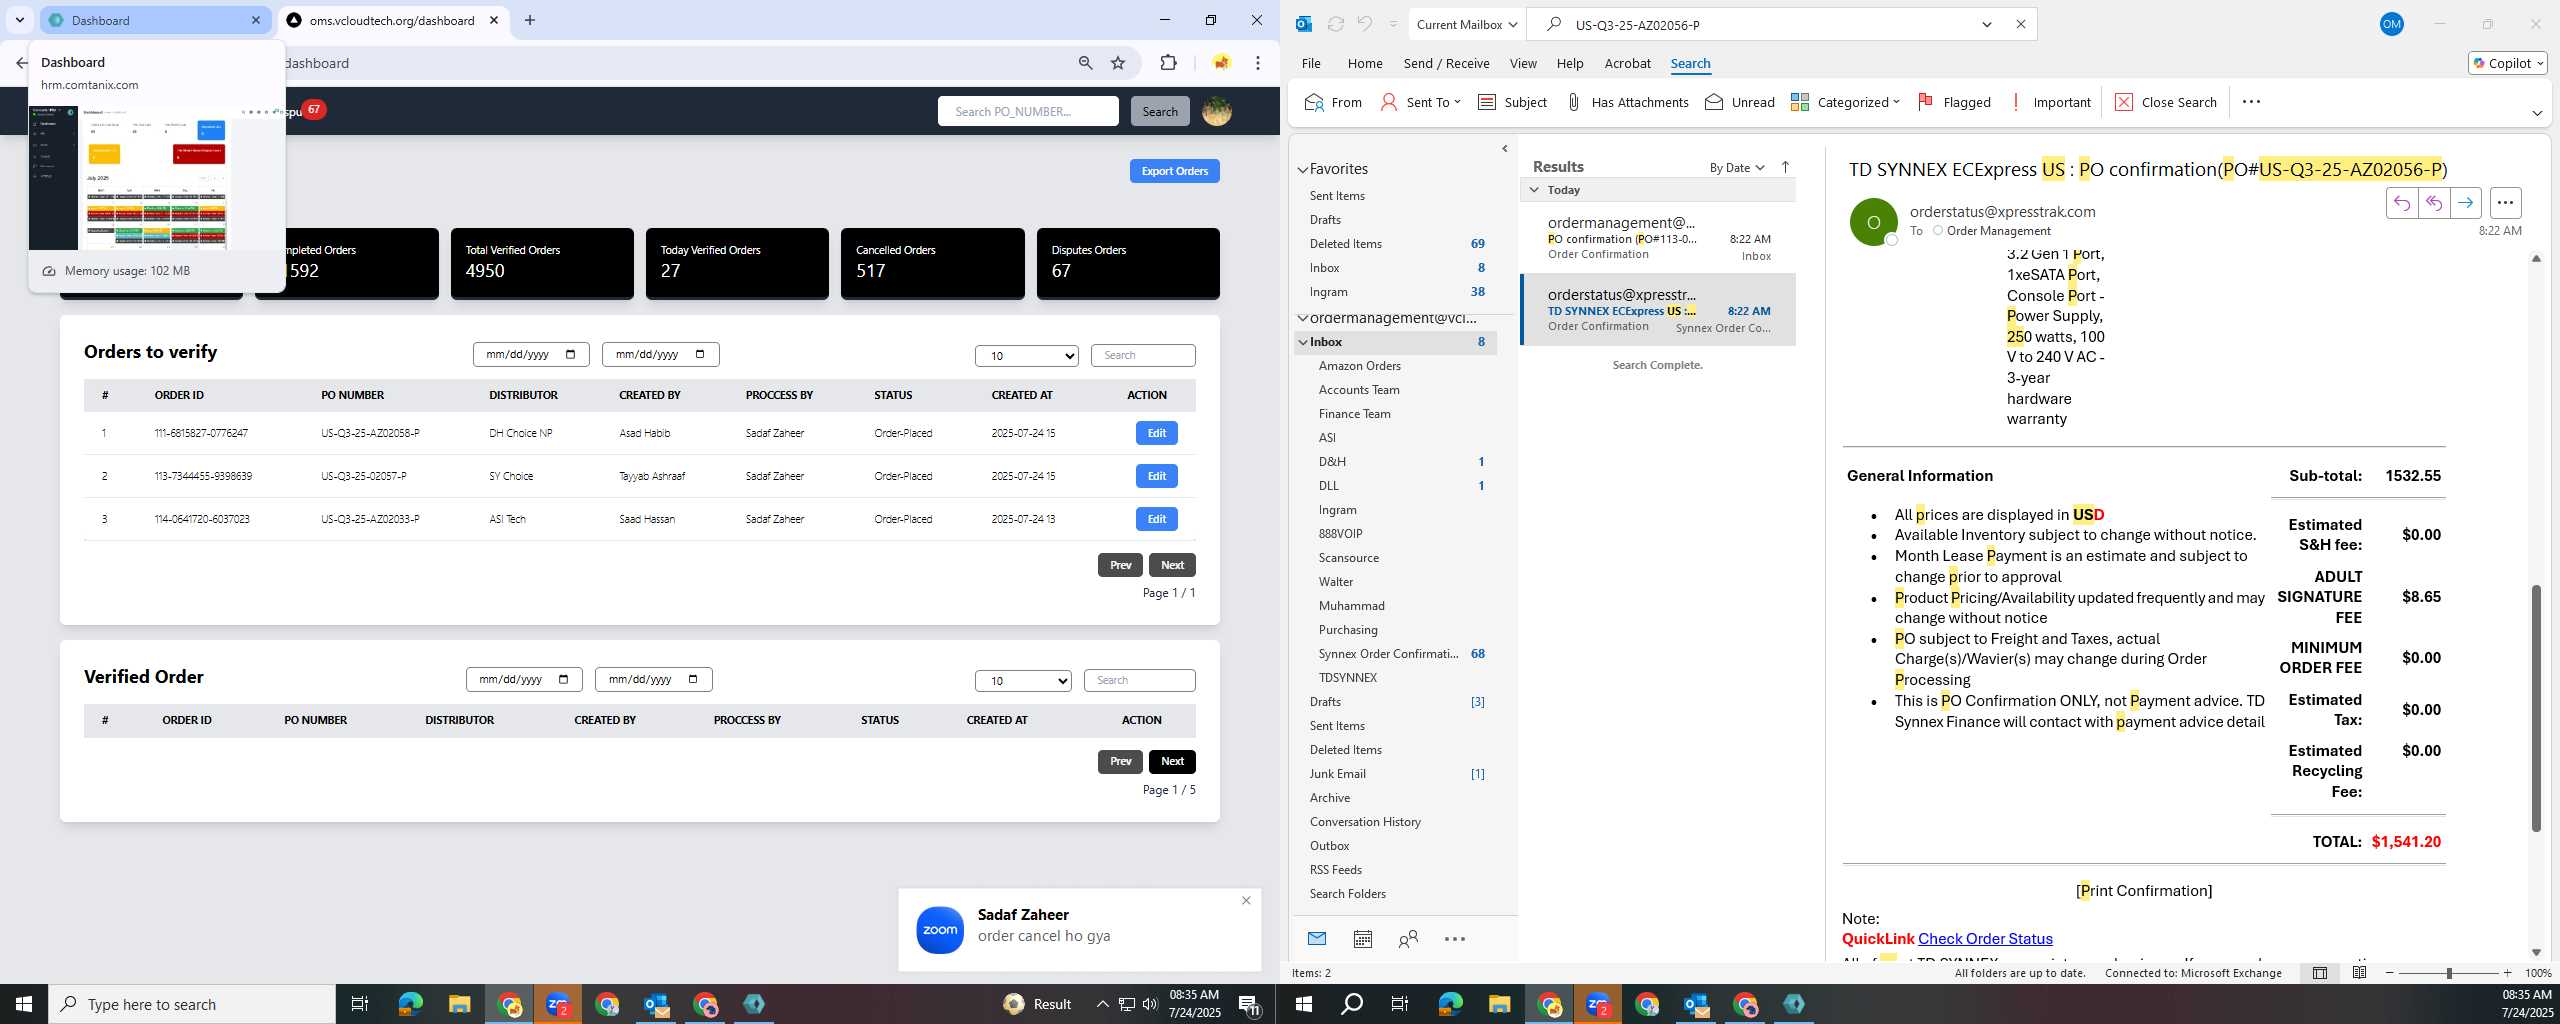This screenshot has width=2560, height=1024.
Task: Open more actions ellipsis in email header
Action: click(x=2505, y=203)
